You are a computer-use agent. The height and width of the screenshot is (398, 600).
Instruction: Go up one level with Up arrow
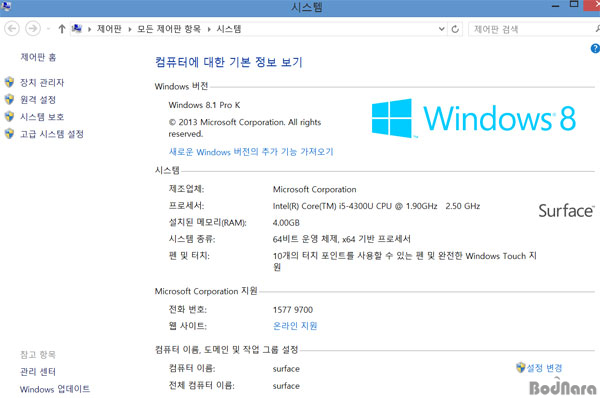point(62,29)
